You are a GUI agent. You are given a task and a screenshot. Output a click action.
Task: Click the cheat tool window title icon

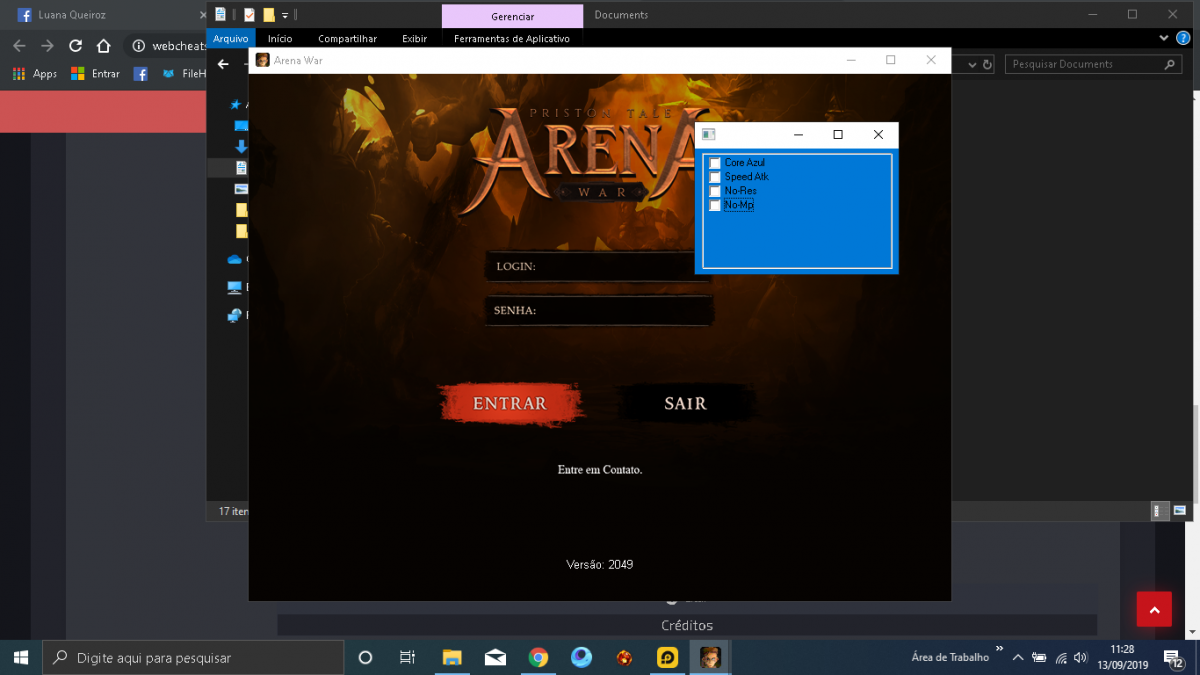click(709, 135)
